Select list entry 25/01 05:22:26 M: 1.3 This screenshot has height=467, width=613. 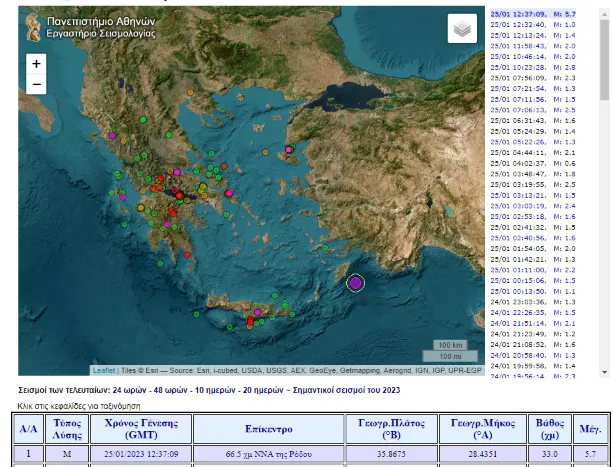click(x=533, y=142)
